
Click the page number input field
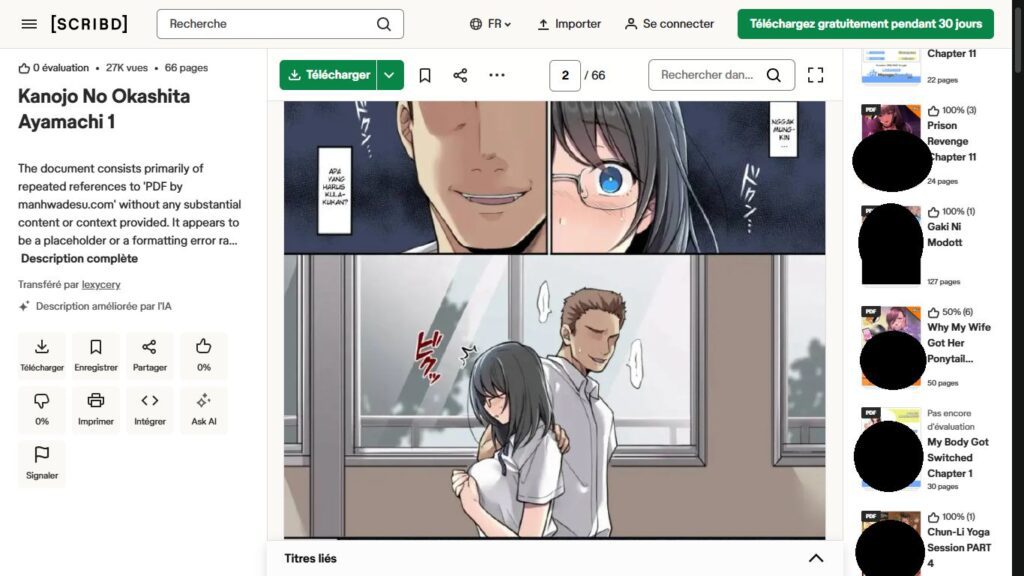point(565,75)
